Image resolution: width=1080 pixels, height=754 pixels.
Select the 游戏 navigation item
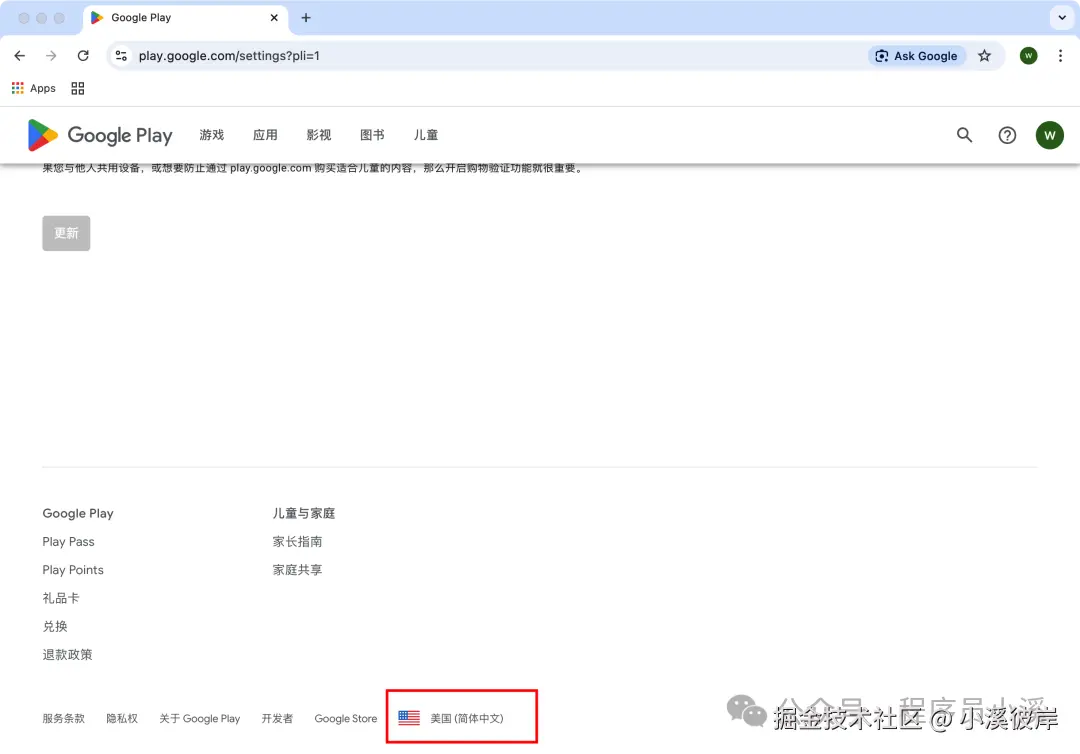[x=211, y=135]
